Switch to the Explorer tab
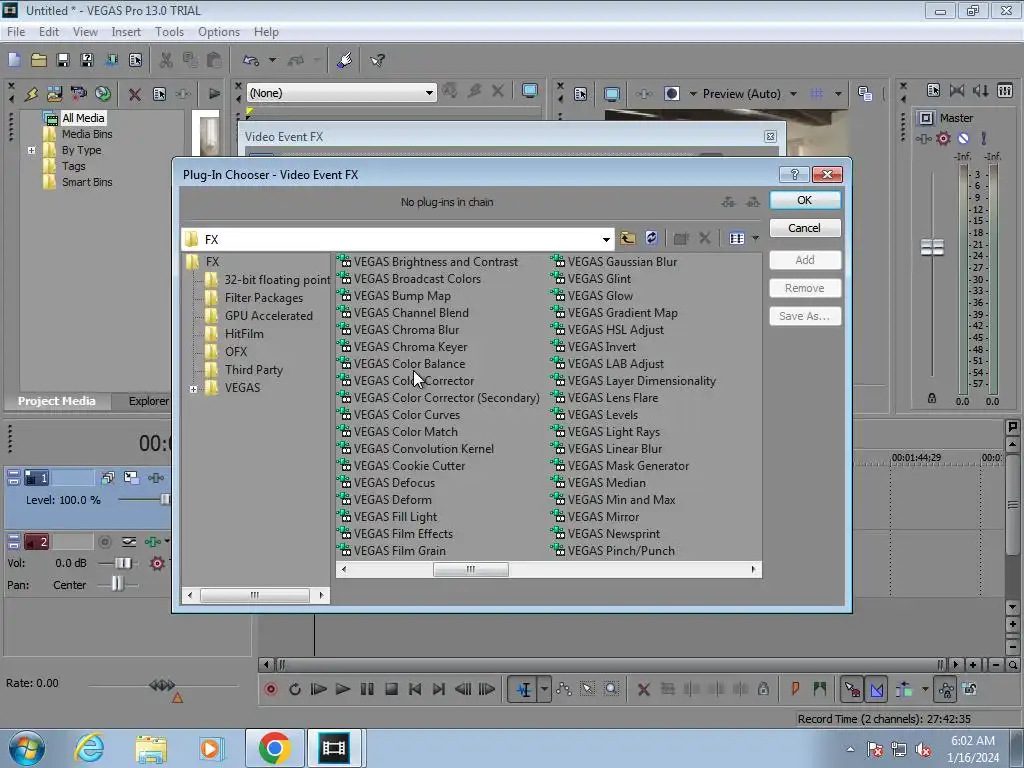The height and width of the screenshot is (768, 1024). pyautogui.click(x=148, y=401)
